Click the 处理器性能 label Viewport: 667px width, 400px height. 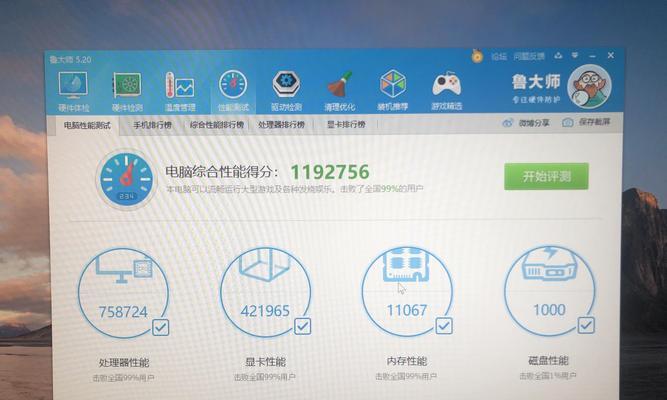(124, 363)
